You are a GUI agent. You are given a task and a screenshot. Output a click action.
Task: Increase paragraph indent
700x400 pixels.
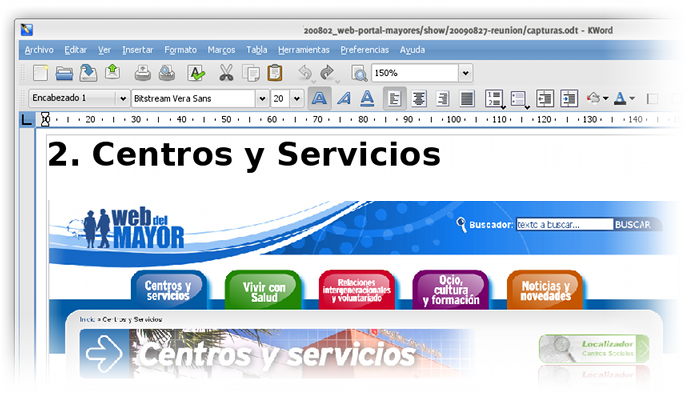coord(569,98)
